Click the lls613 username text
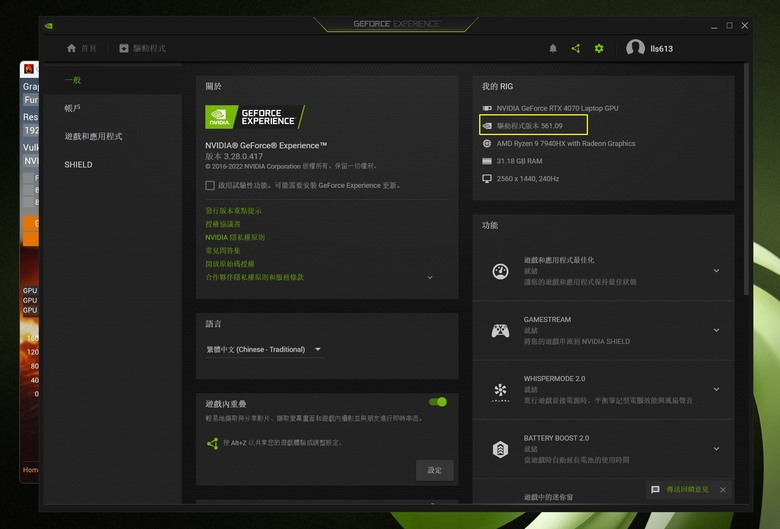 (662, 49)
